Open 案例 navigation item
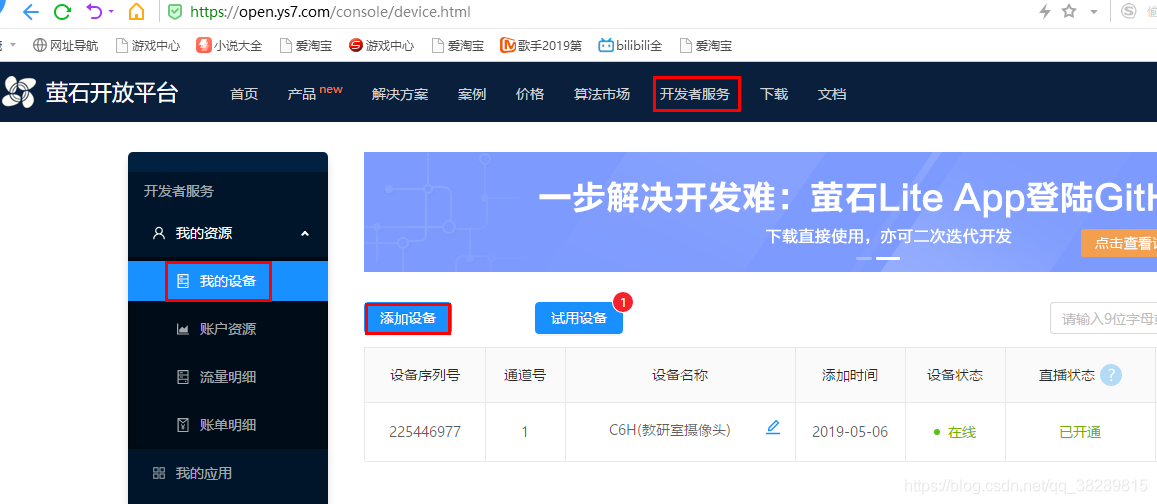This screenshot has width=1157, height=504. [472, 94]
